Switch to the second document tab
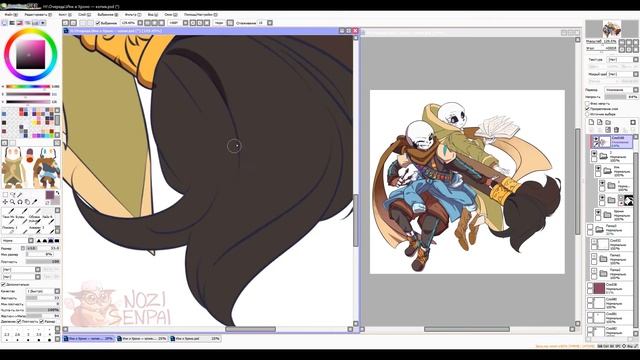 (x=142, y=339)
